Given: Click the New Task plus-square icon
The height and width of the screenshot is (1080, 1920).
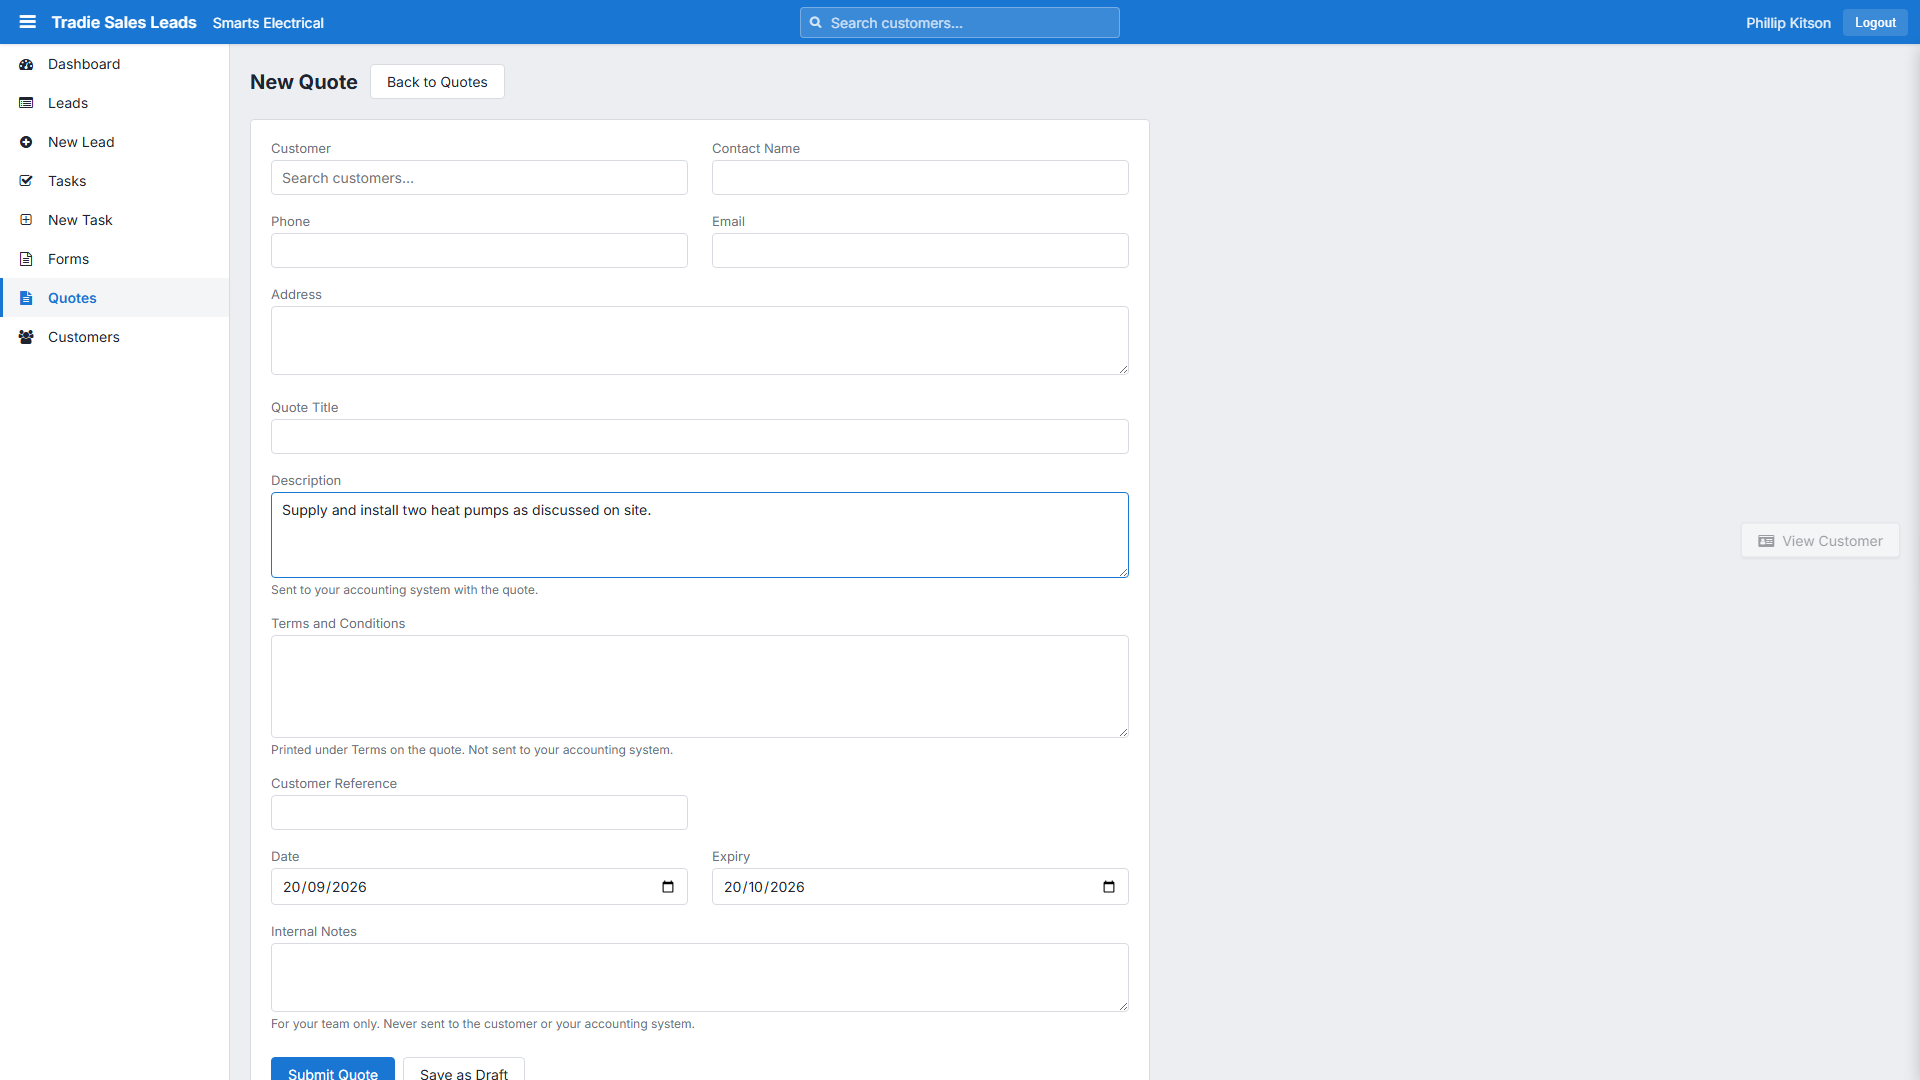Looking at the screenshot, I should 26,220.
